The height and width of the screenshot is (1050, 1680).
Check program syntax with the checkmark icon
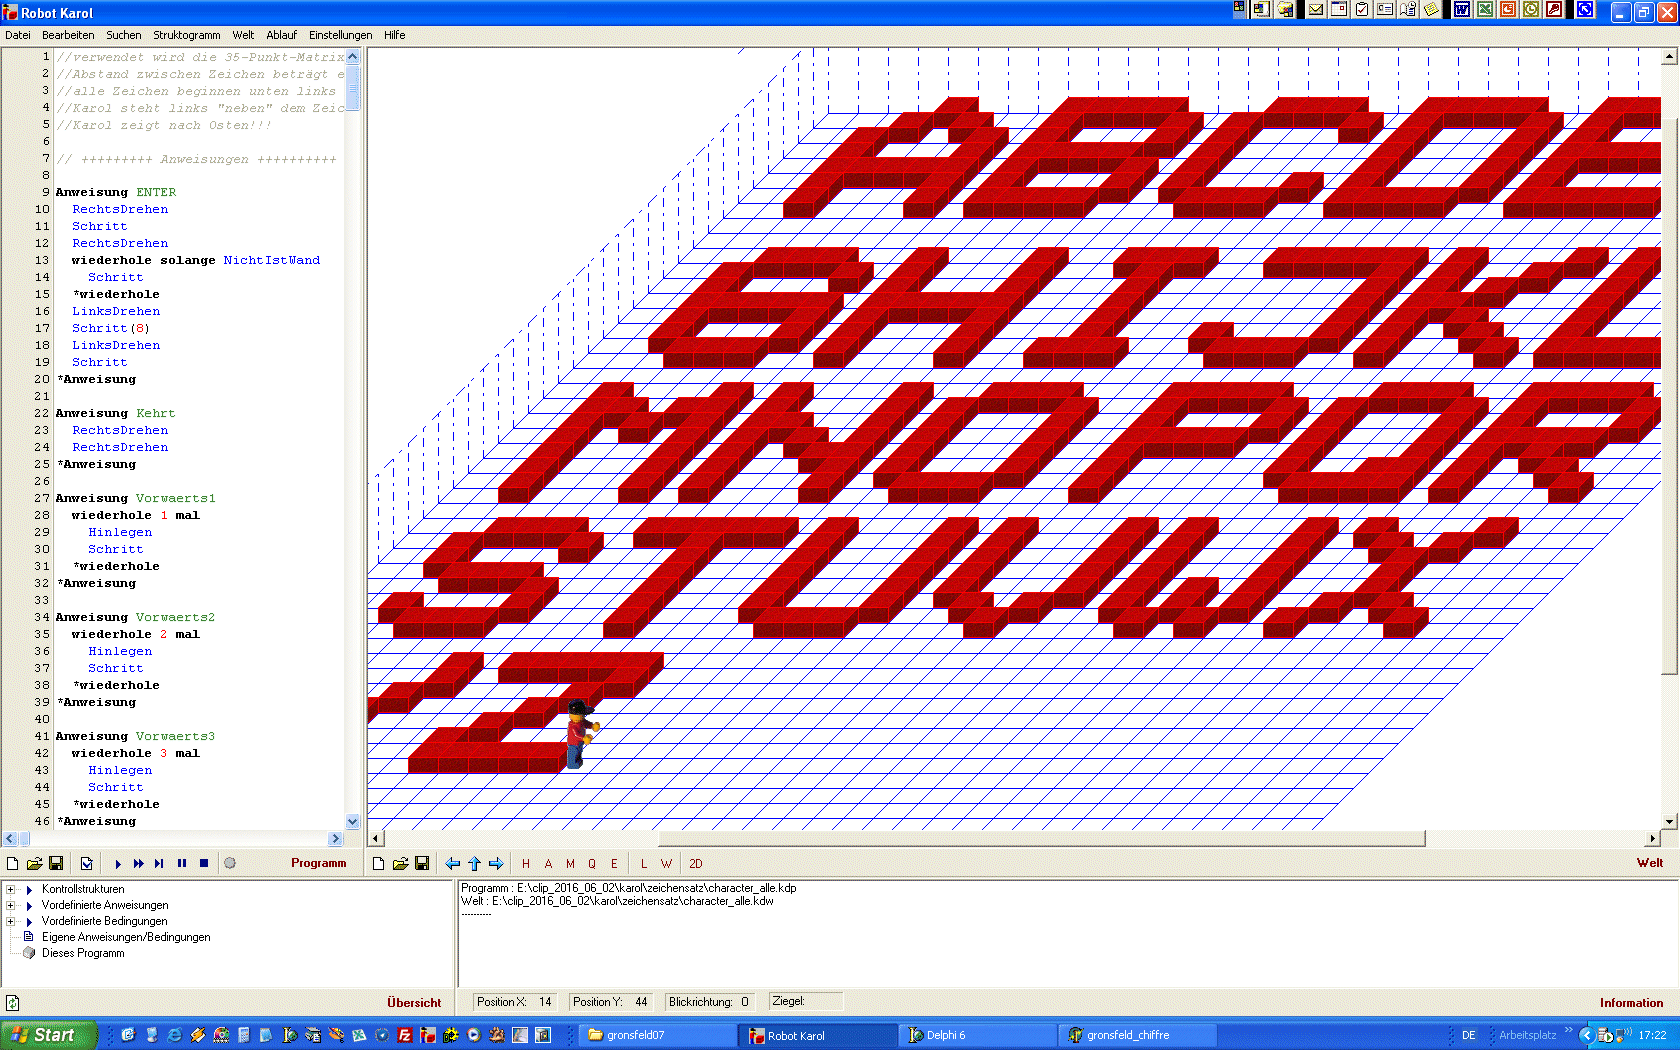coord(87,864)
